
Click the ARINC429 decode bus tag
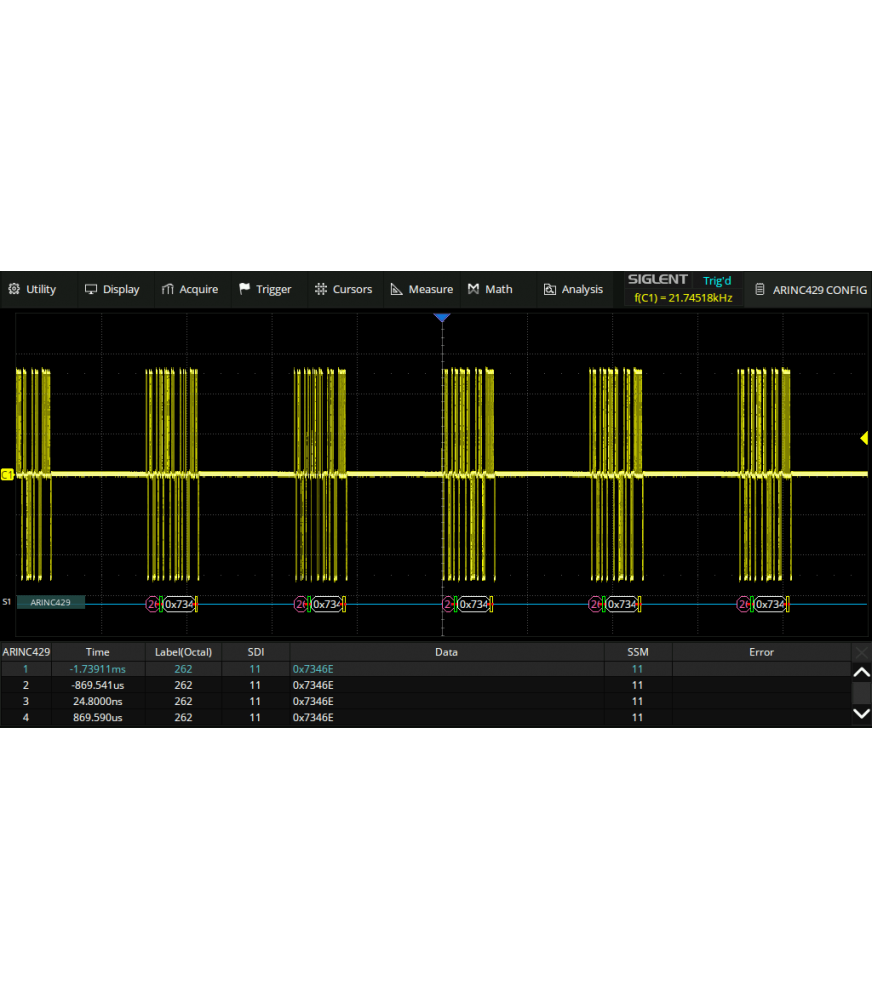(50, 603)
